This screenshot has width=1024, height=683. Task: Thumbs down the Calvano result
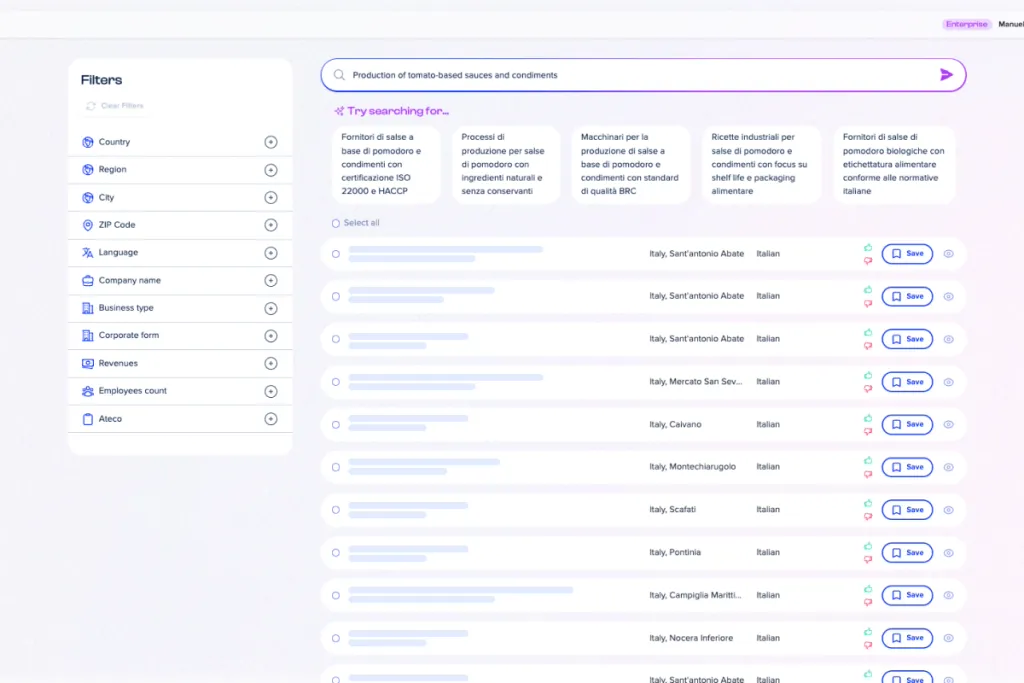[x=868, y=432]
